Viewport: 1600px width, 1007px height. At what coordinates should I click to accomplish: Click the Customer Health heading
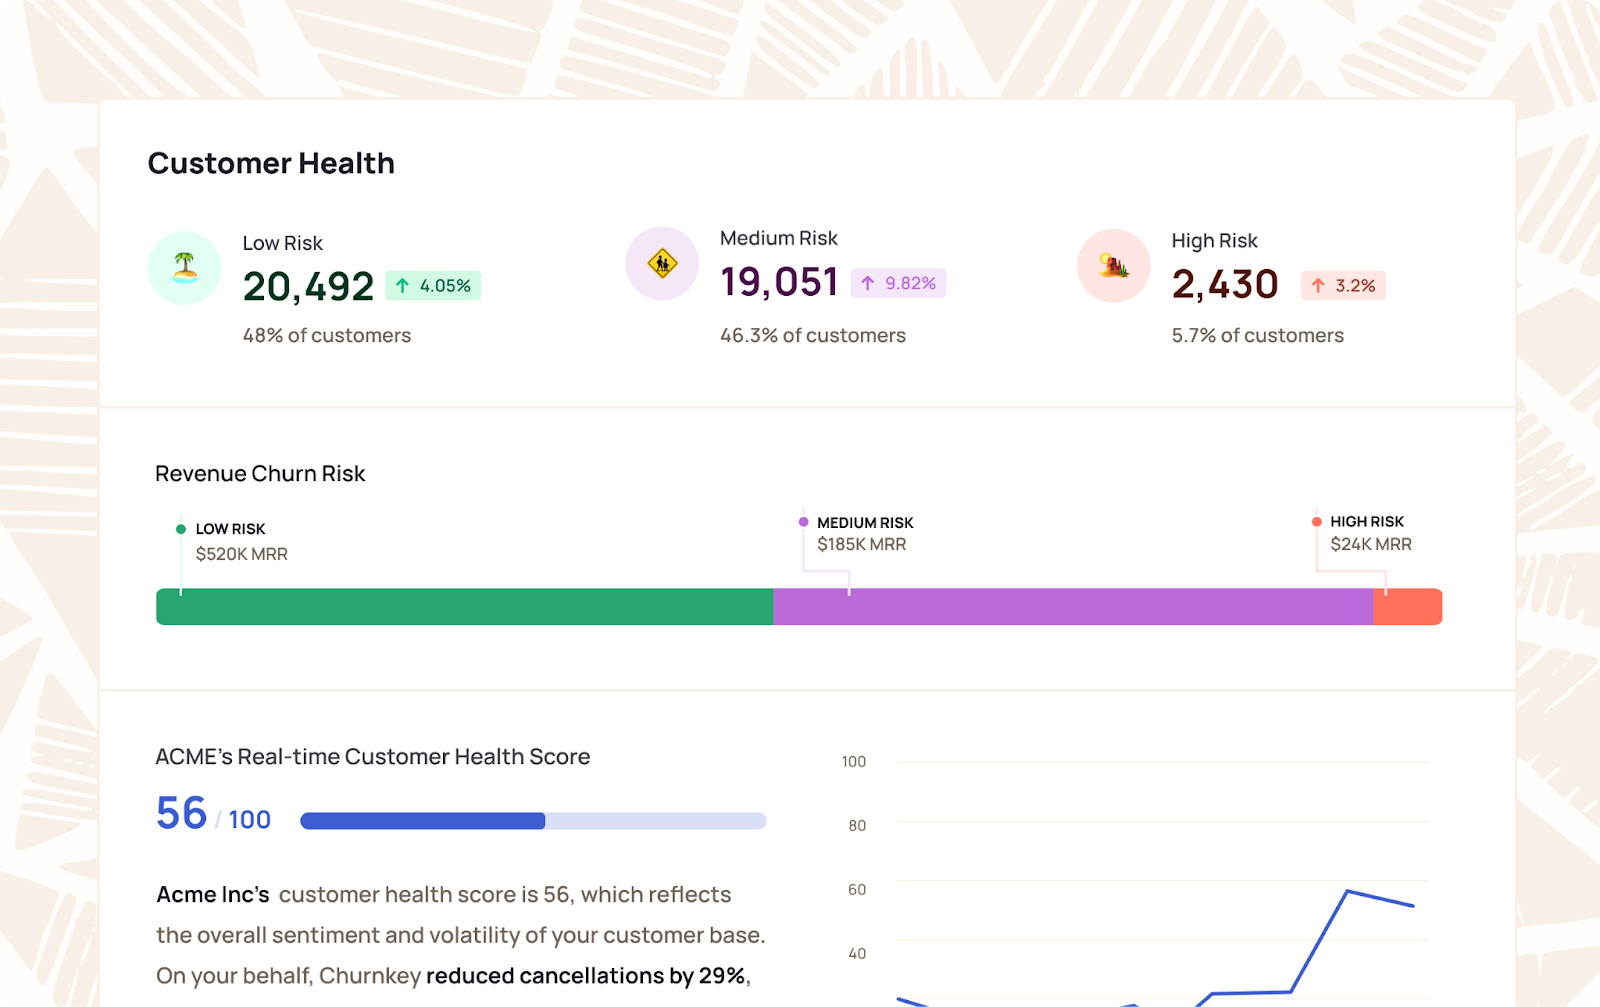(x=271, y=163)
